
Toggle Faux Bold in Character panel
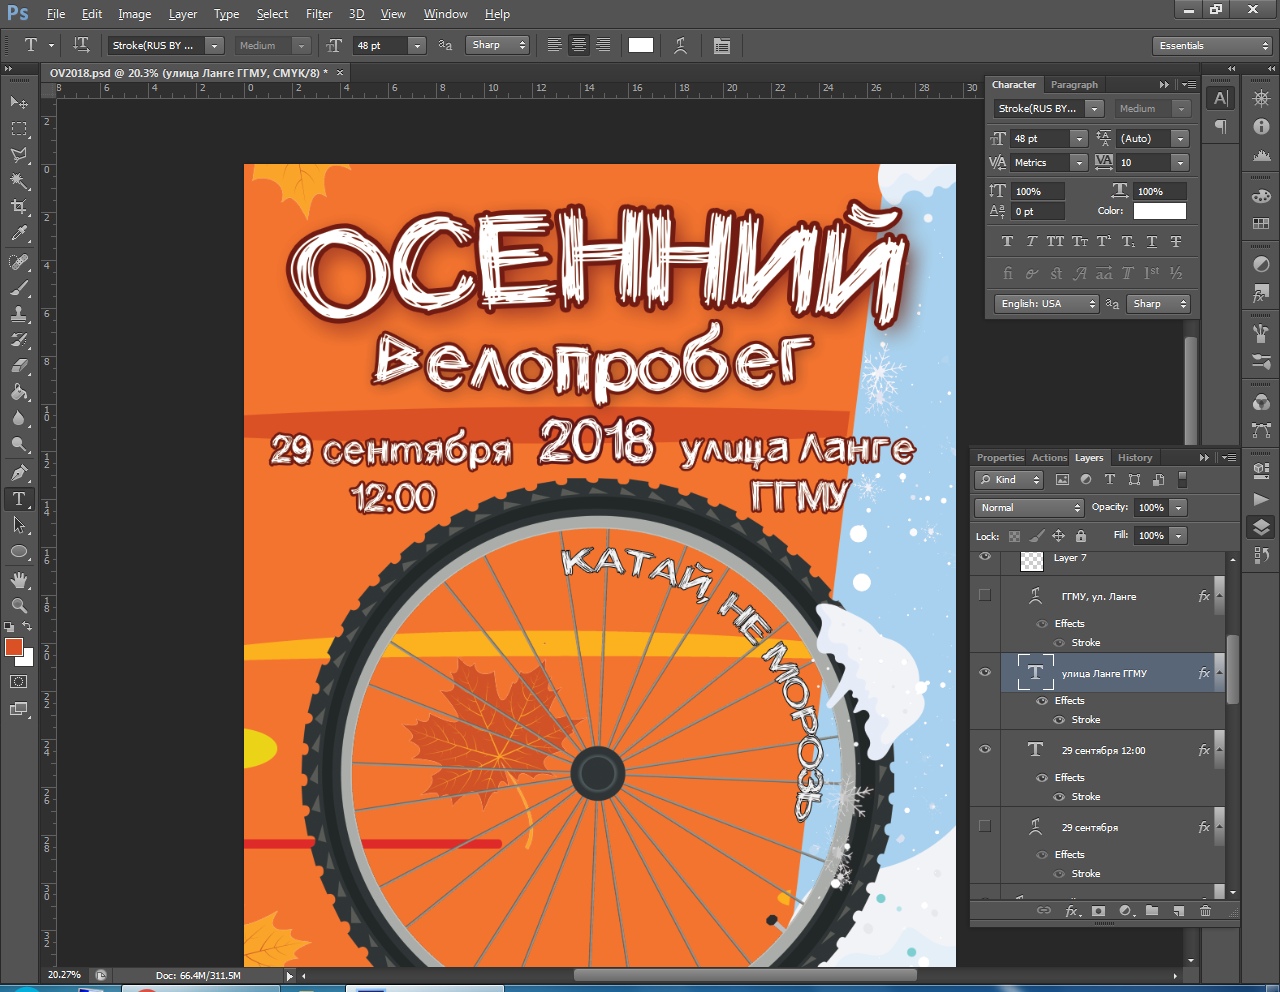1007,241
